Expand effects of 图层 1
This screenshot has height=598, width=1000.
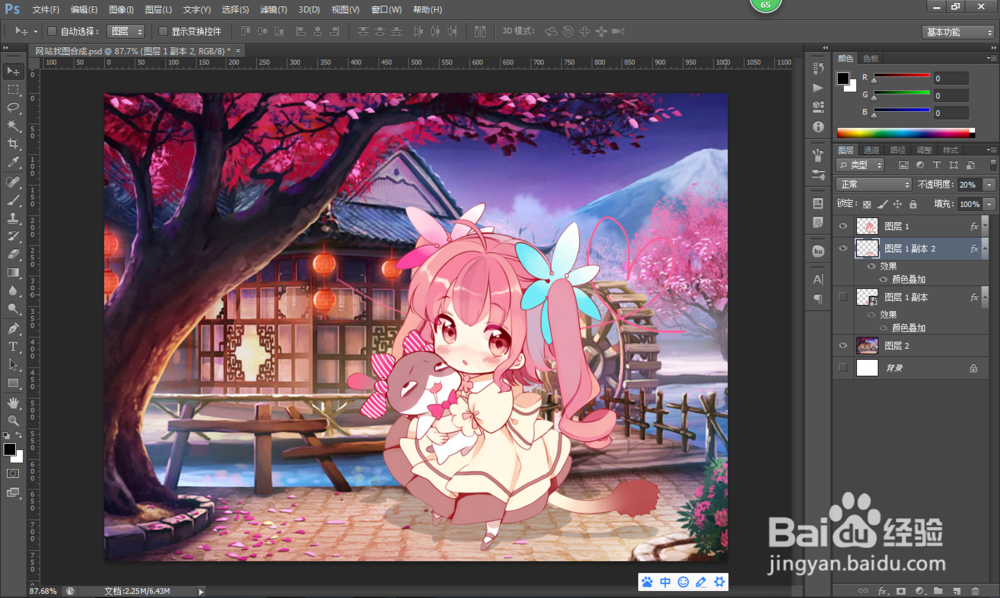tap(984, 226)
